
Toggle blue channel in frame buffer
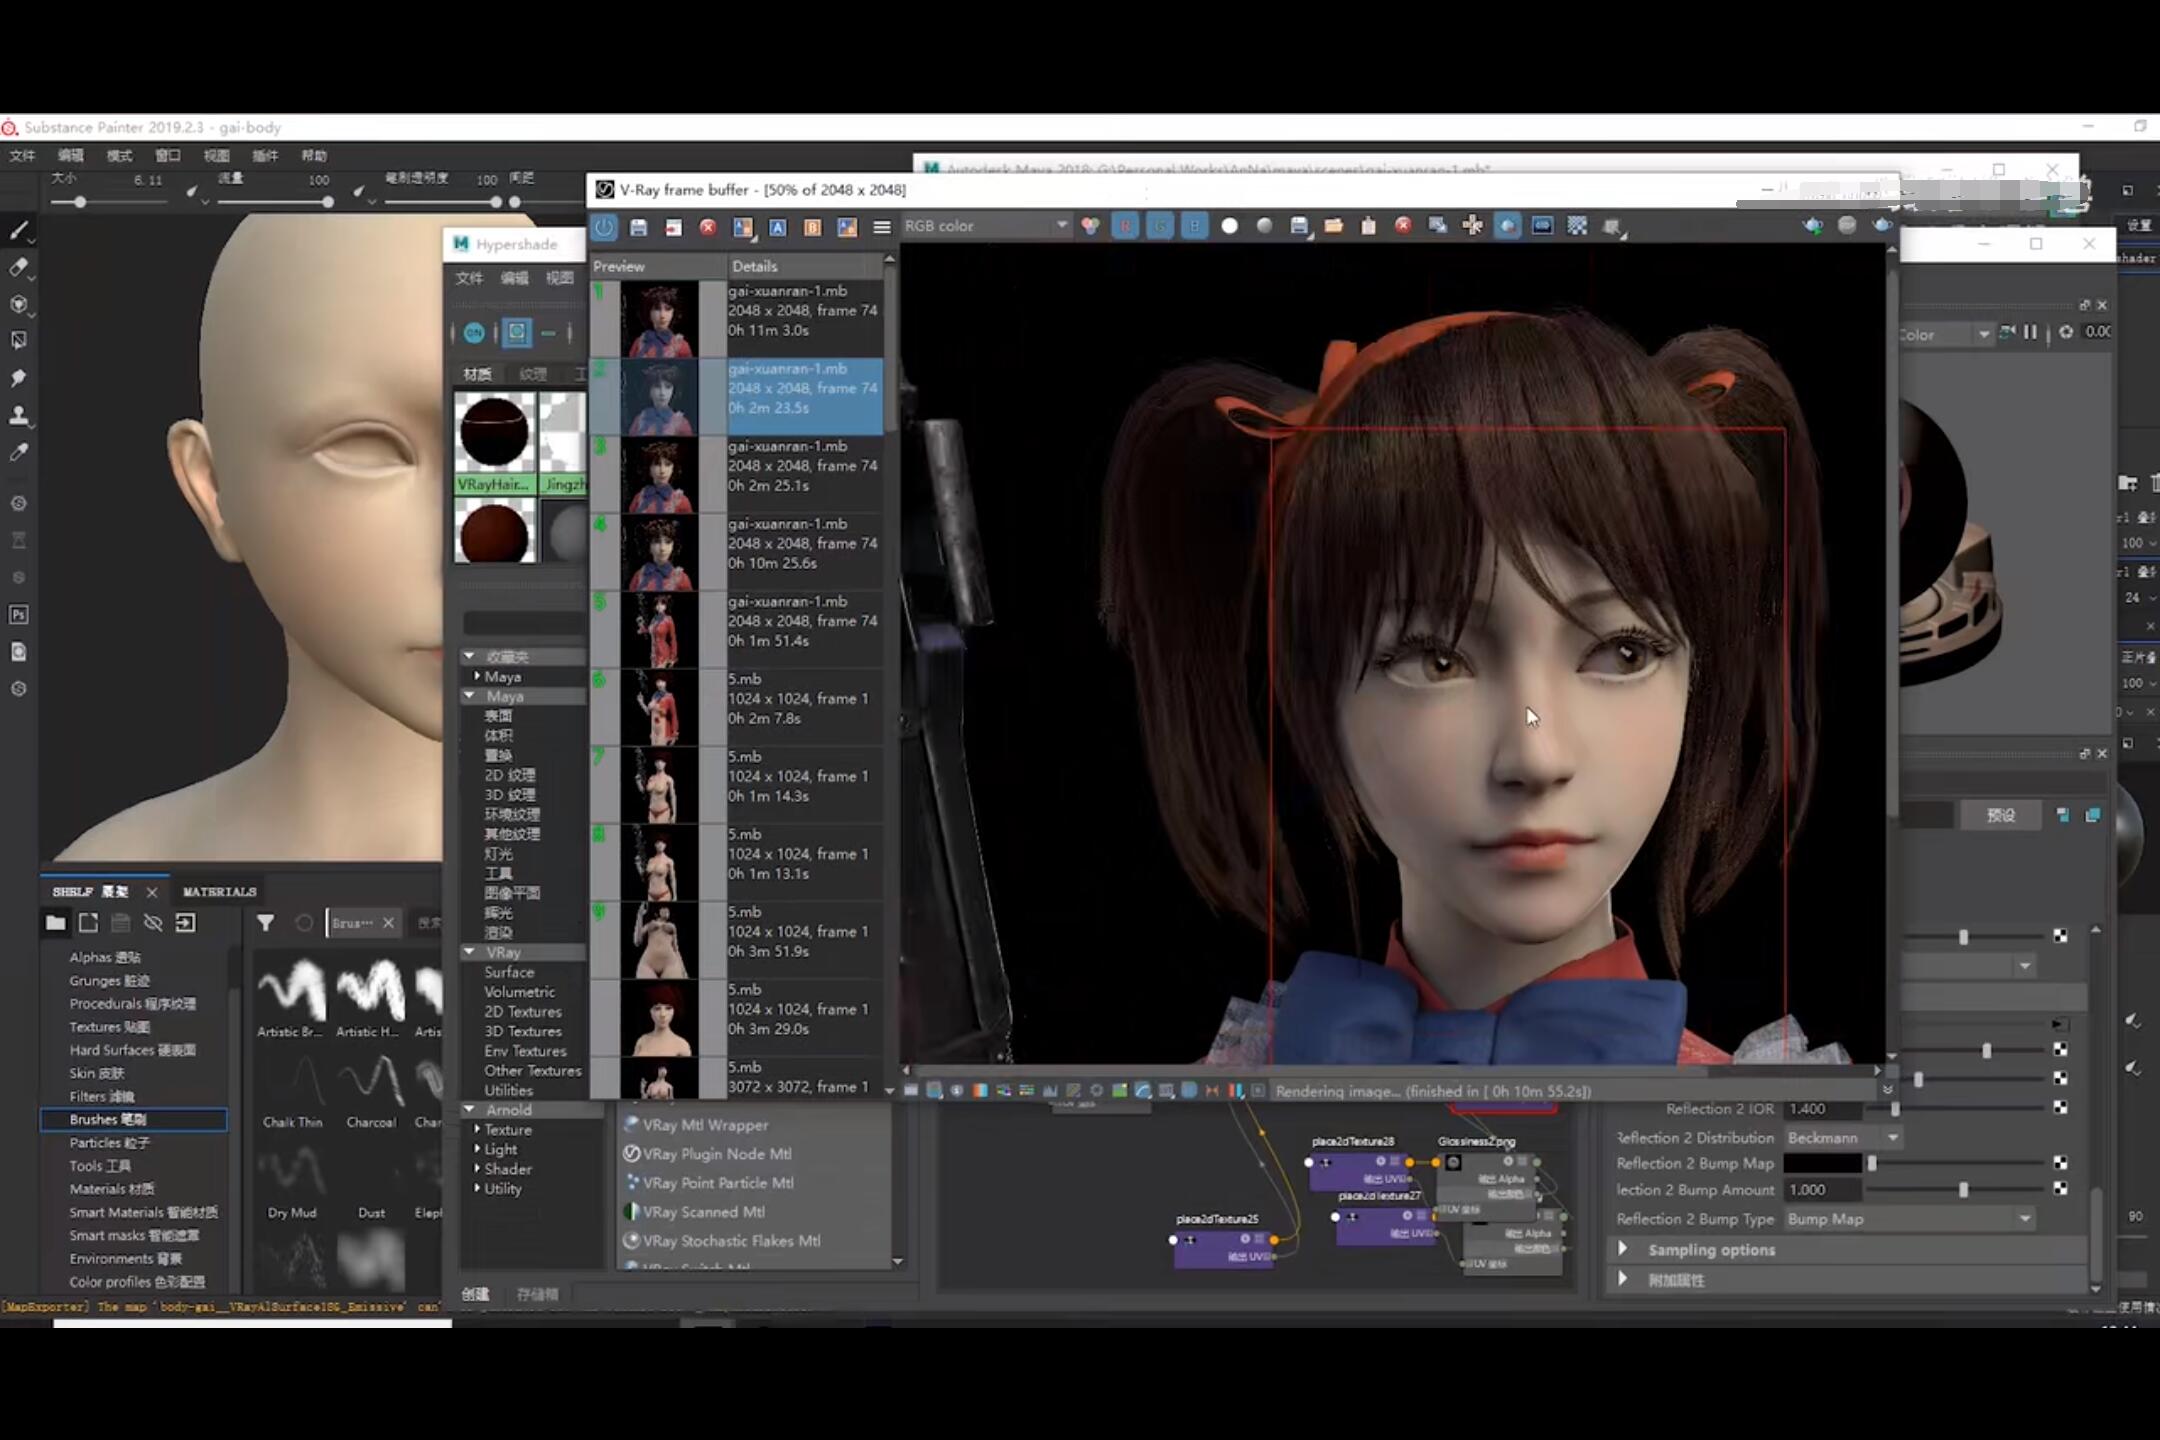point(1194,227)
